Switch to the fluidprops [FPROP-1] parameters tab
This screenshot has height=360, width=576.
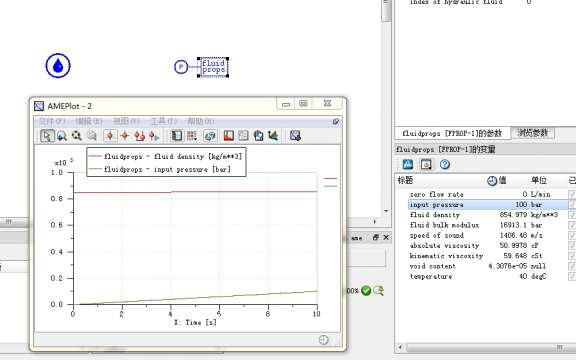[452, 133]
